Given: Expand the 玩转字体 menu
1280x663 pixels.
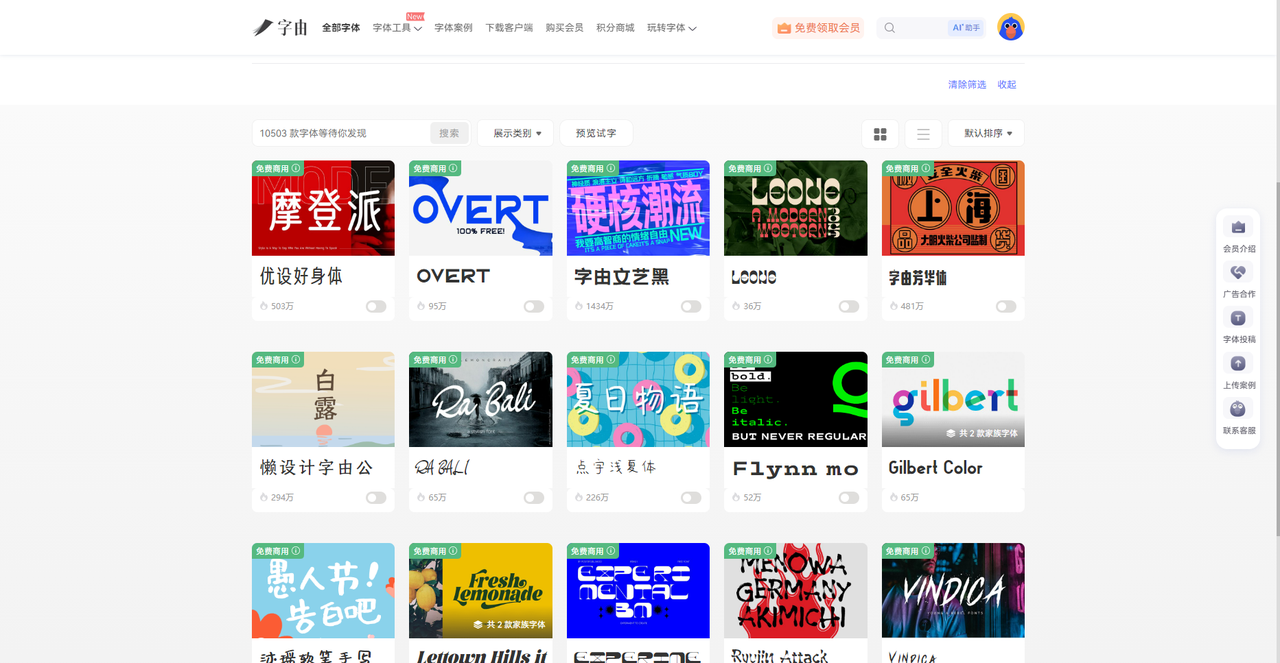Looking at the screenshot, I should point(671,28).
